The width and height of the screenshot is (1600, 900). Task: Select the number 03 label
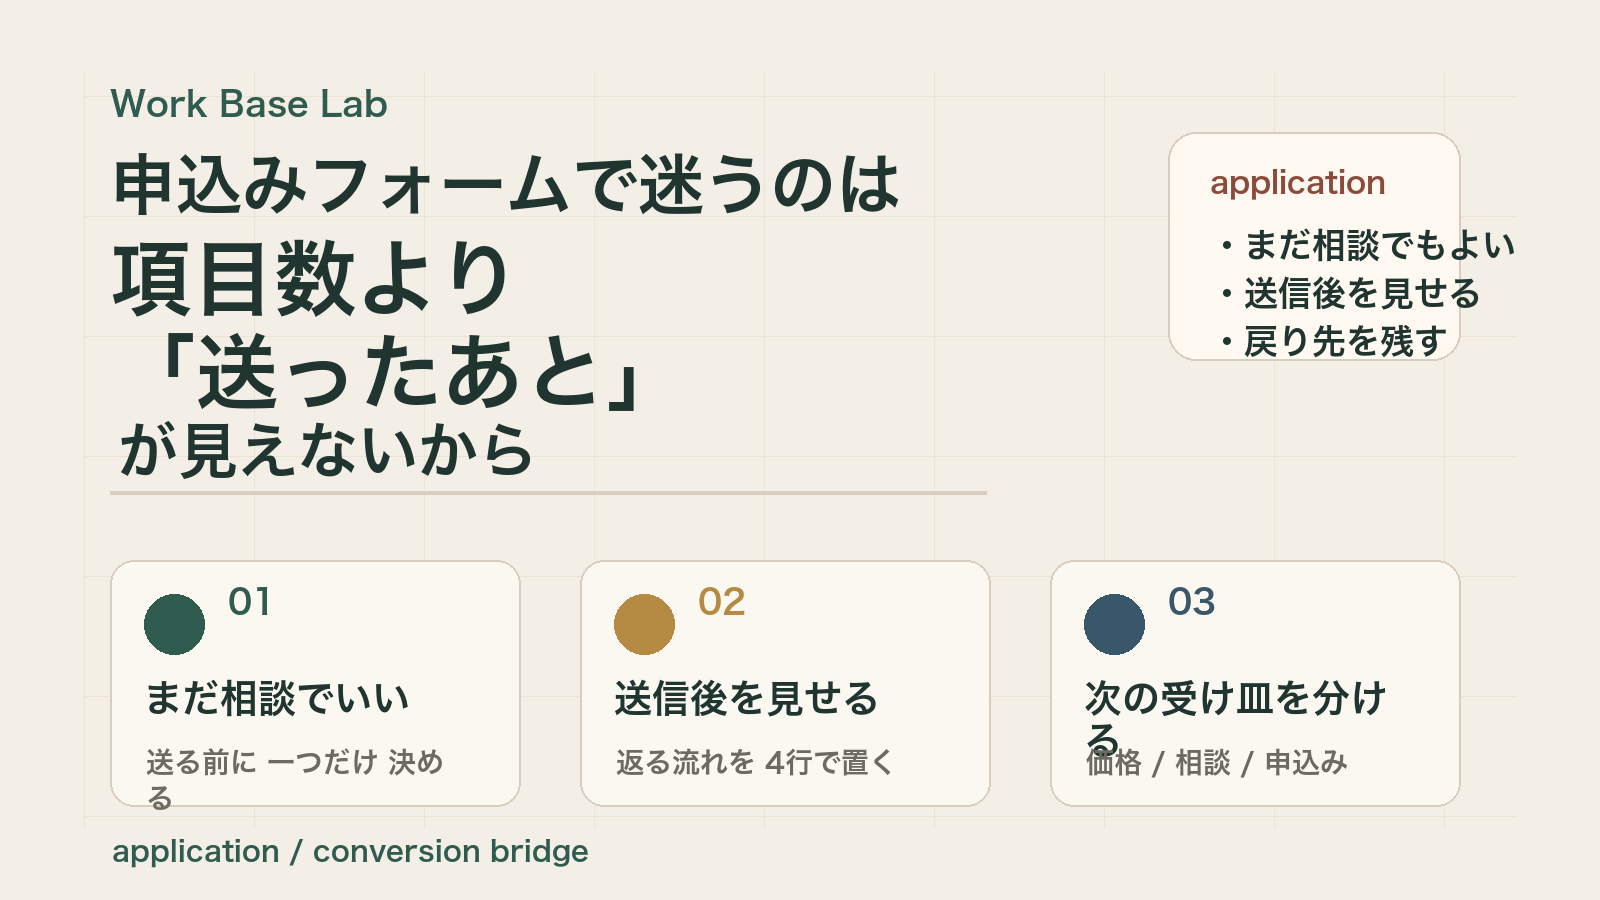[x=1192, y=602]
